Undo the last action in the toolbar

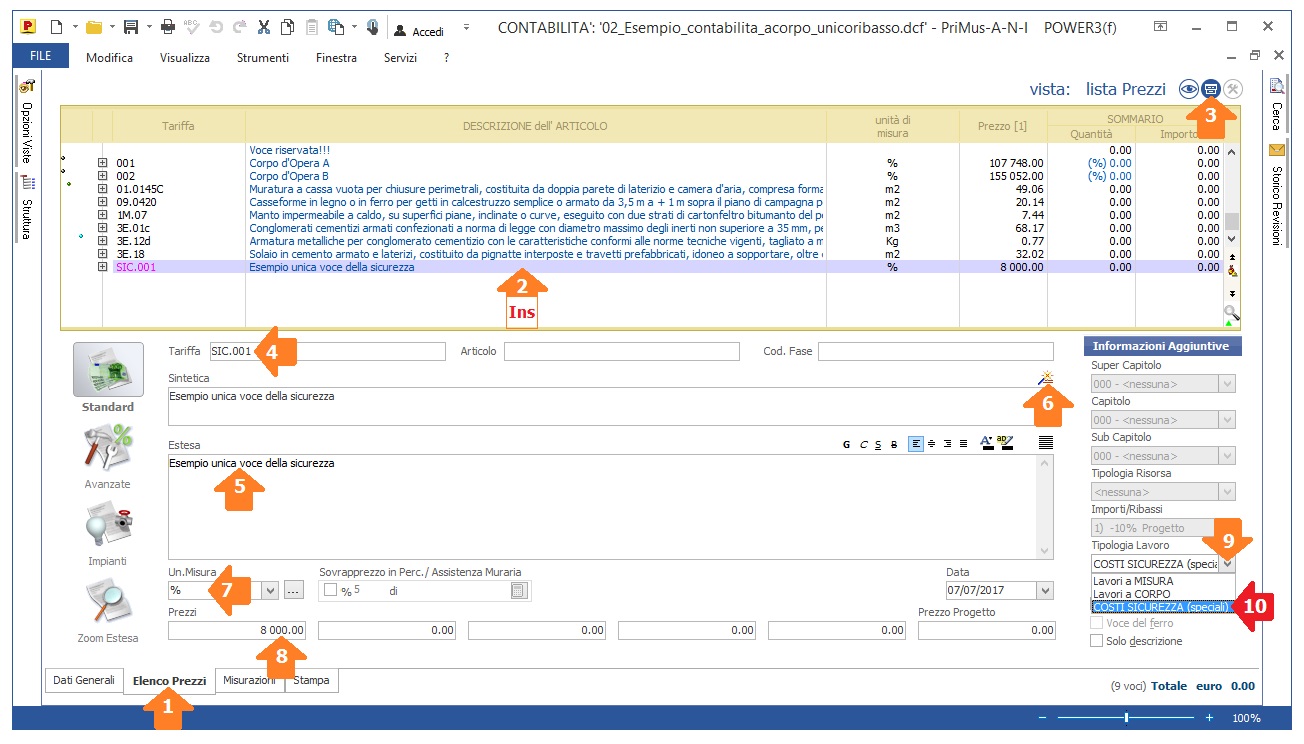pos(216,28)
